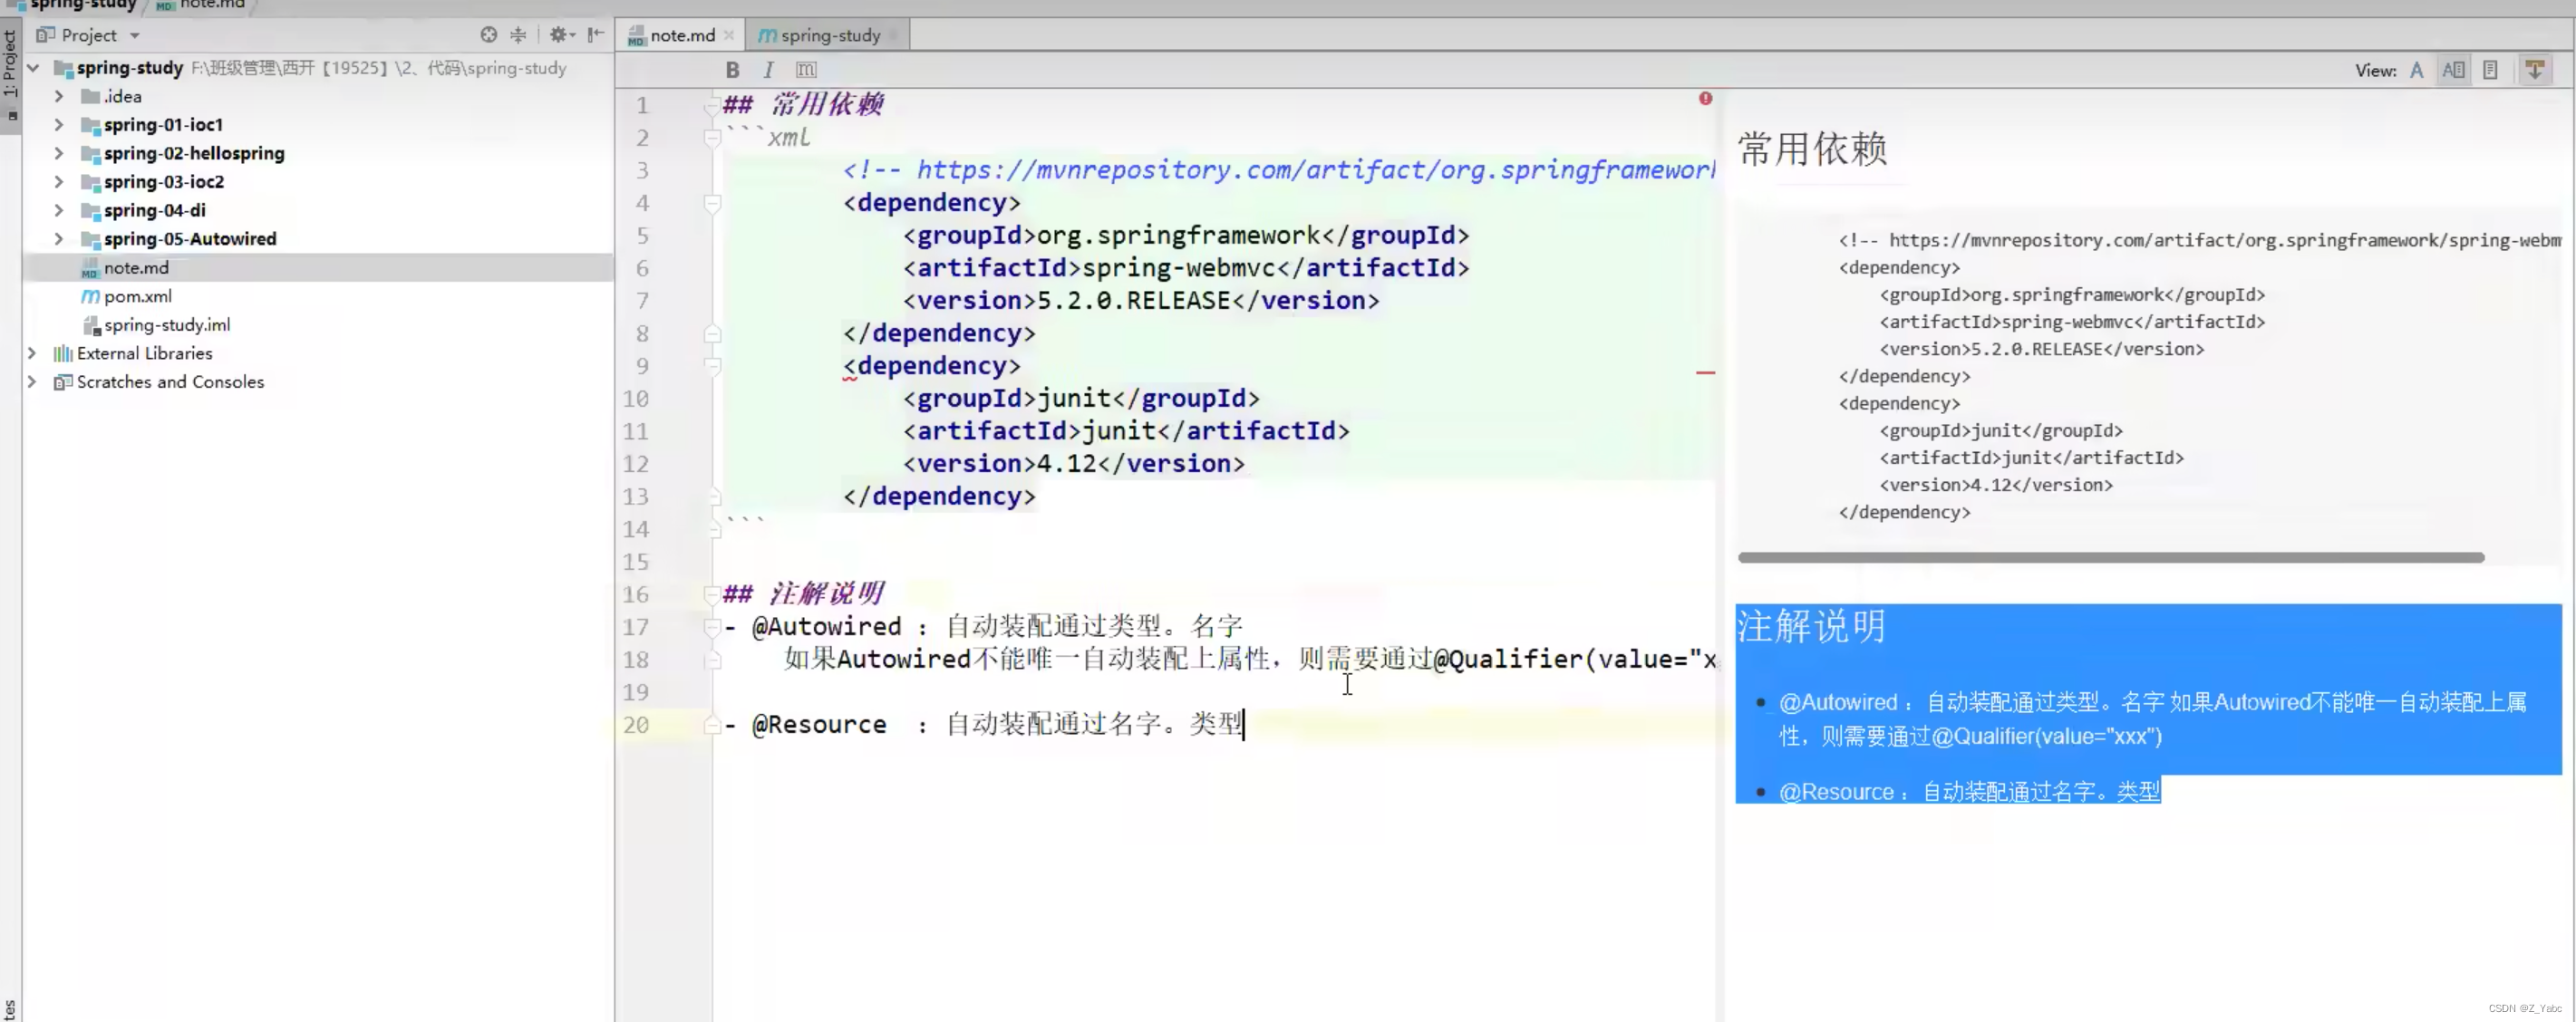Click the red error indicator icon
Screen dimensions: 2576x1022
[1705, 98]
